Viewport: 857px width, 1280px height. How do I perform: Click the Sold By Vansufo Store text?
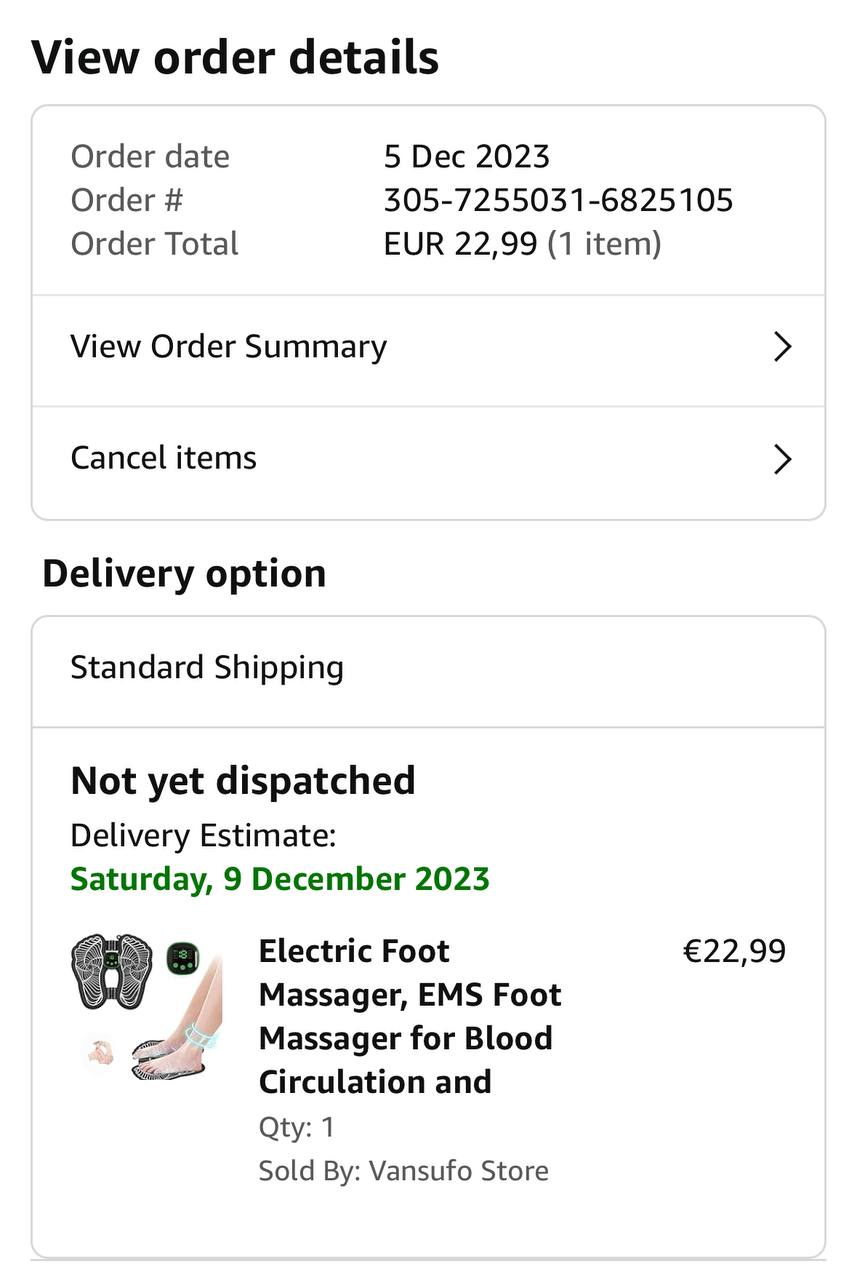coord(403,1171)
